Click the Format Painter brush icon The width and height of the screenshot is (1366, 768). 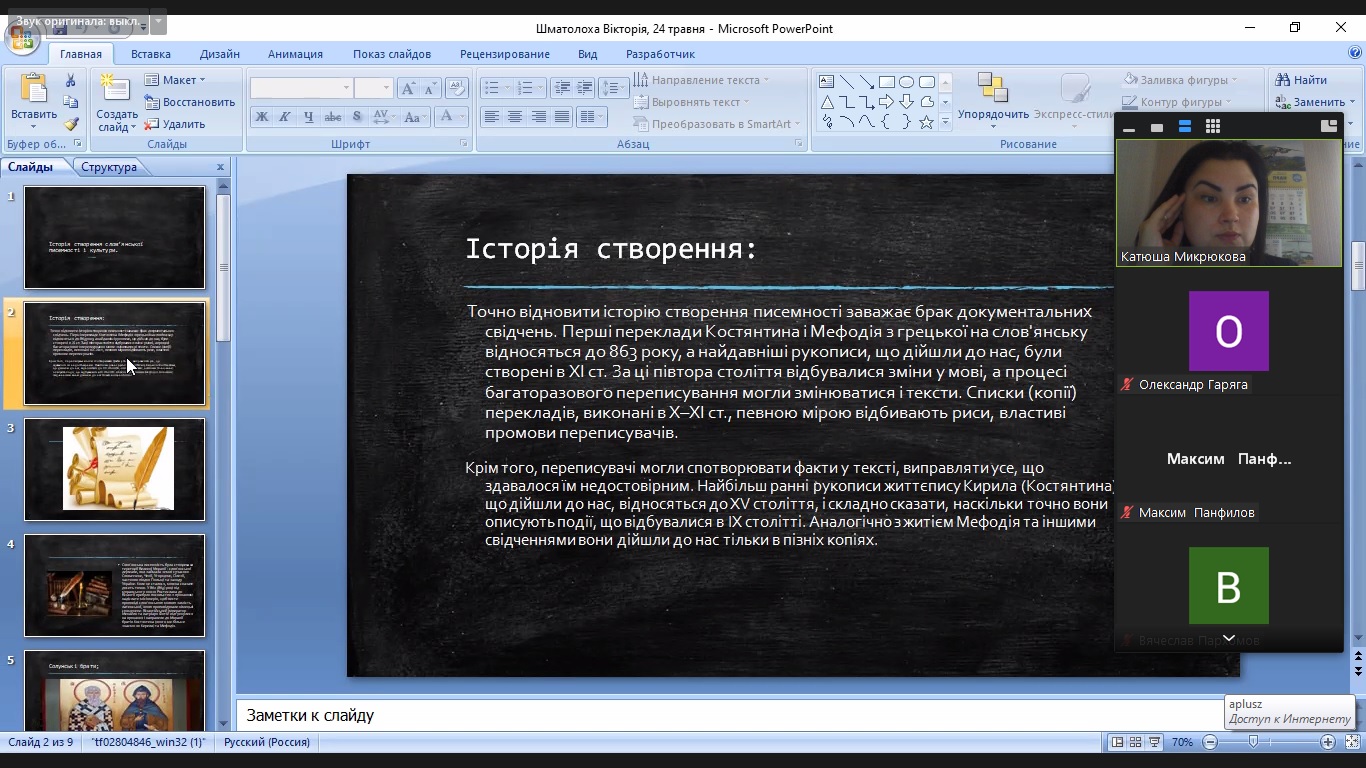point(71,124)
